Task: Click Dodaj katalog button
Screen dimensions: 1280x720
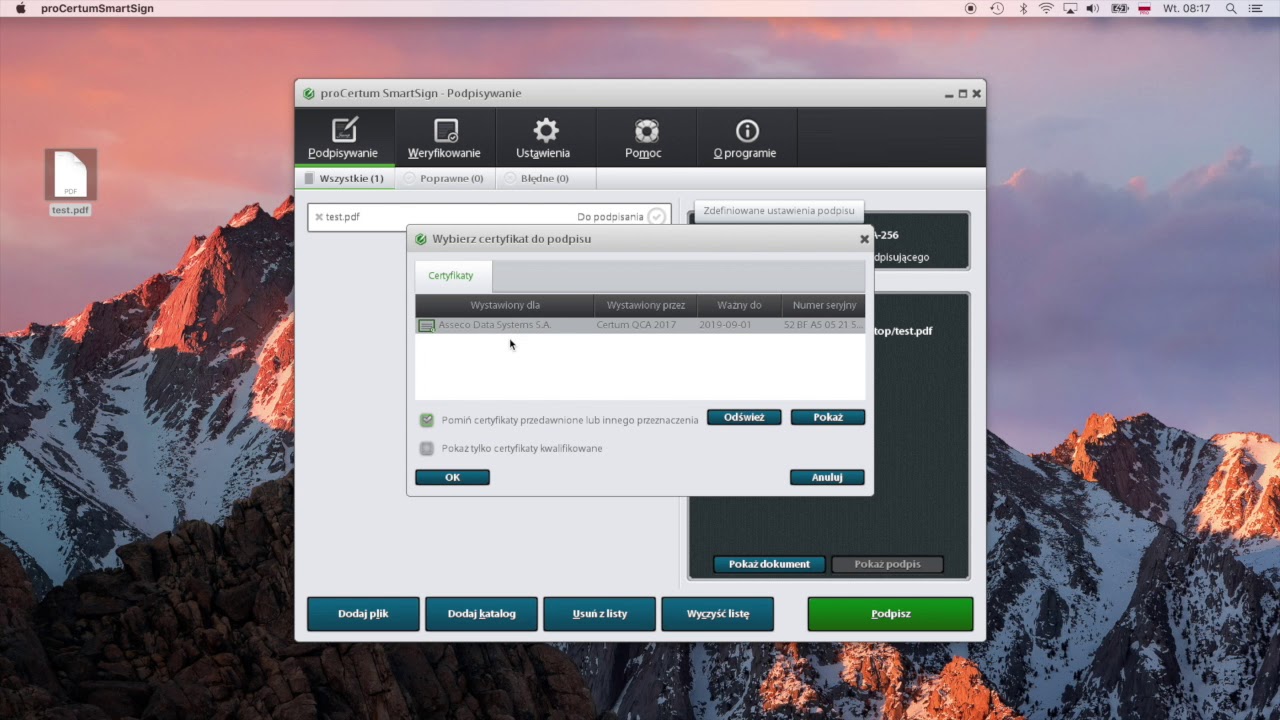Action: pos(481,614)
